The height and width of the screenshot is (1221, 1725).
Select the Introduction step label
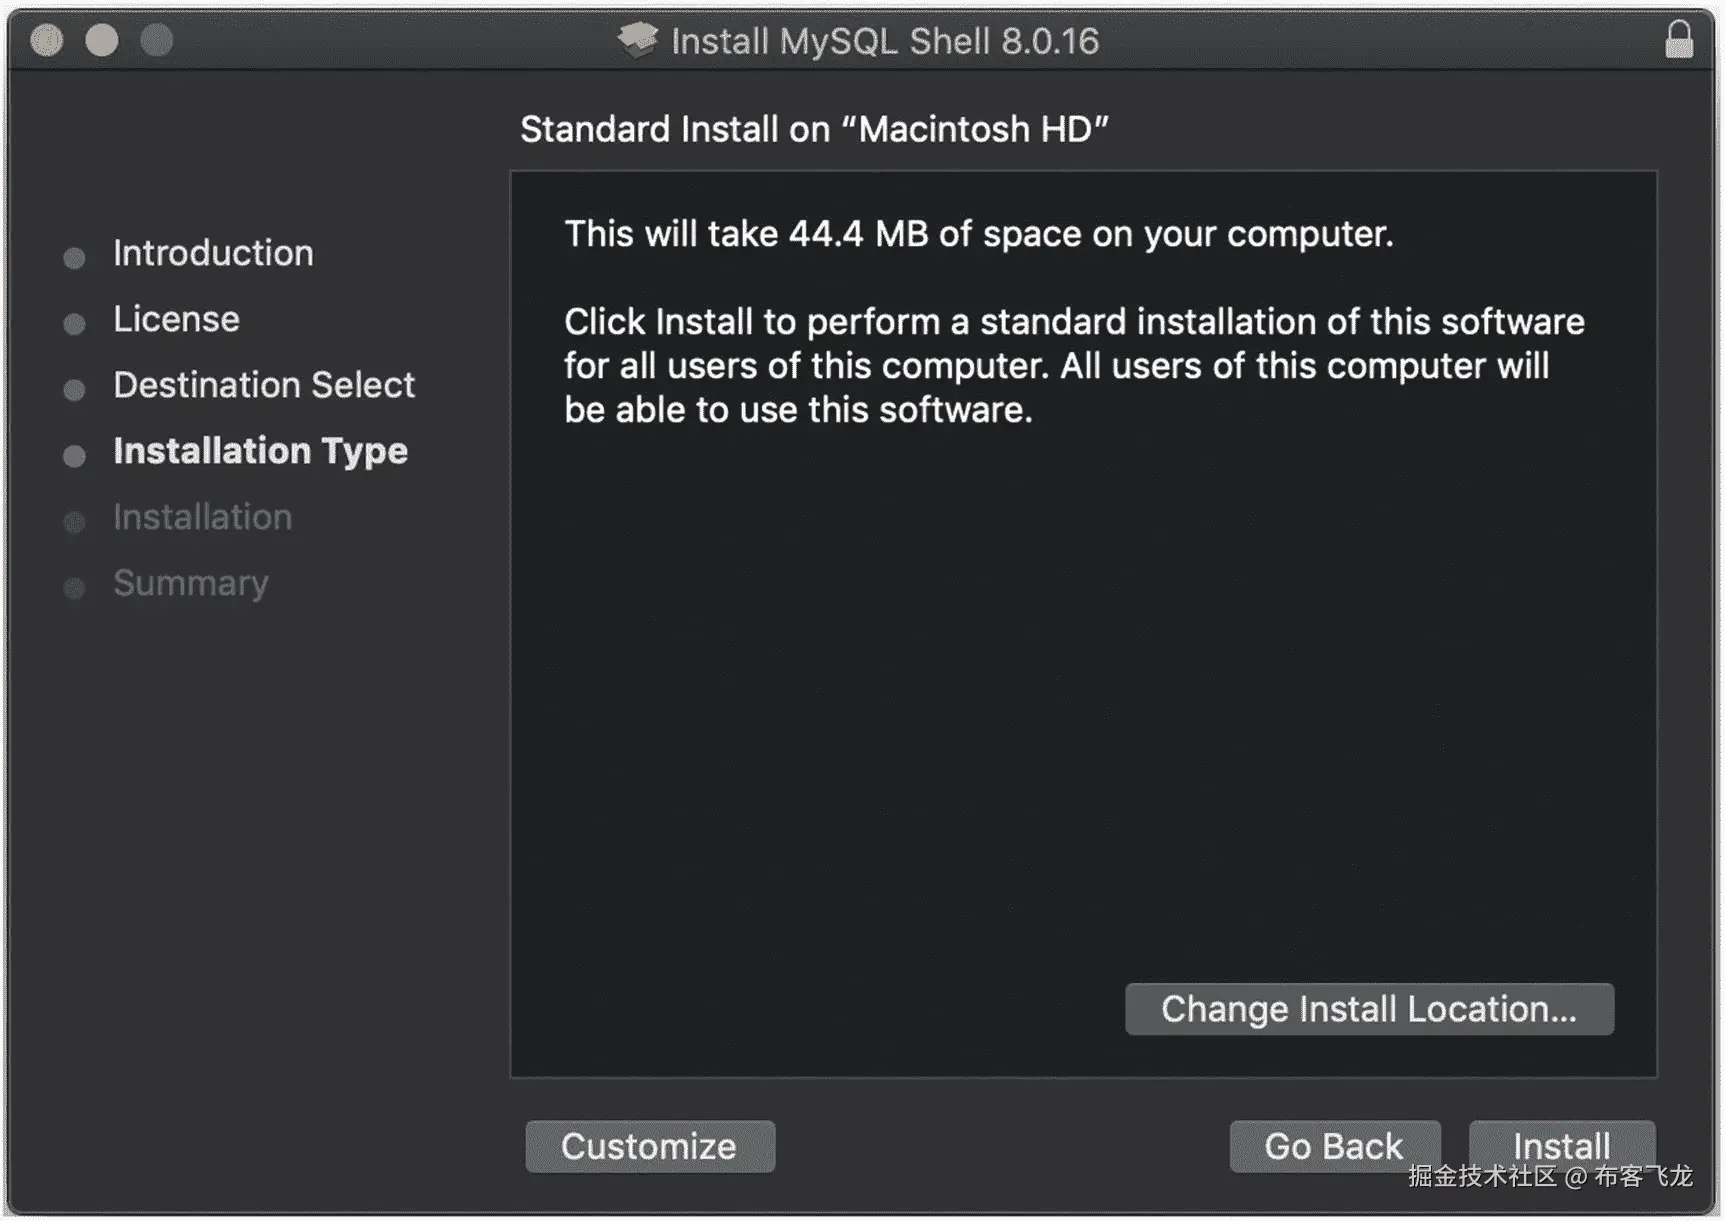tap(213, 253)
